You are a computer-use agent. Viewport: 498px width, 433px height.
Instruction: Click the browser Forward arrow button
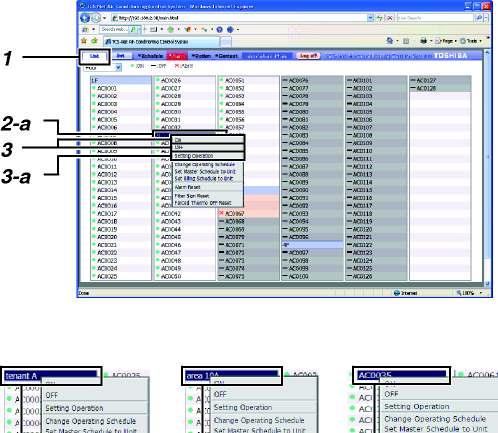pyautogui.click(x=96, y=18)
